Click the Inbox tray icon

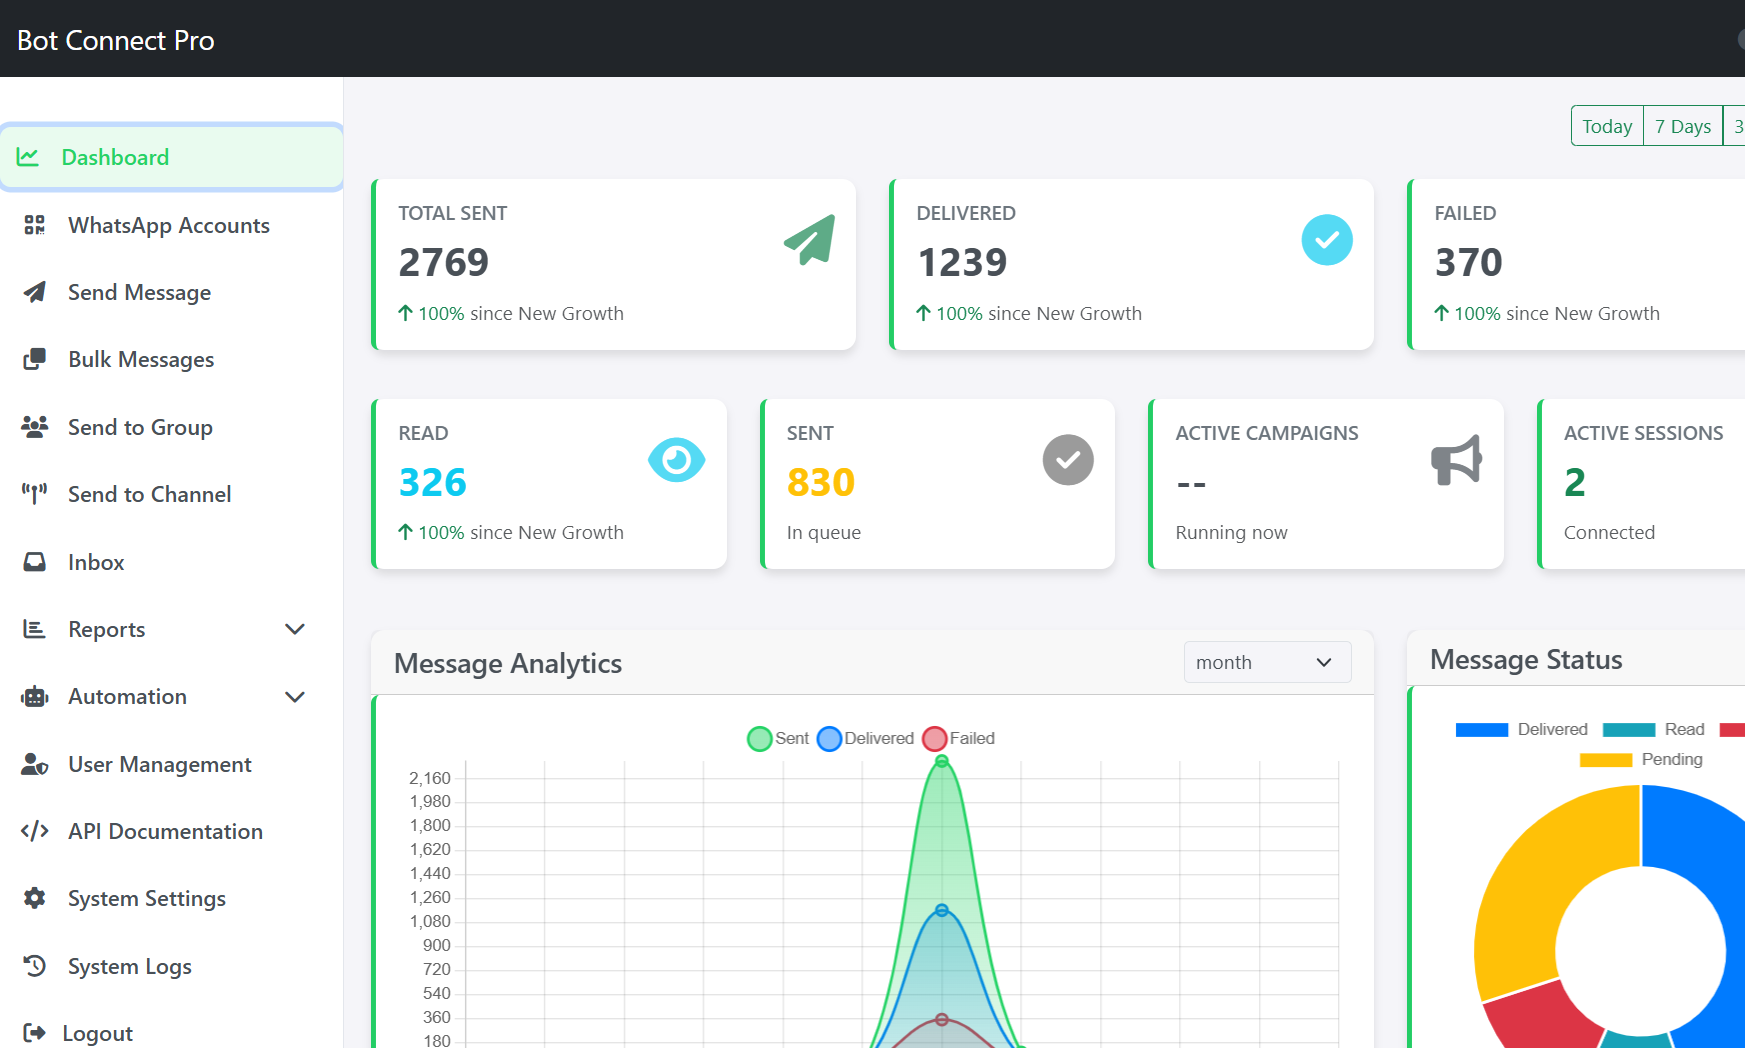click(x=35, y=562)
